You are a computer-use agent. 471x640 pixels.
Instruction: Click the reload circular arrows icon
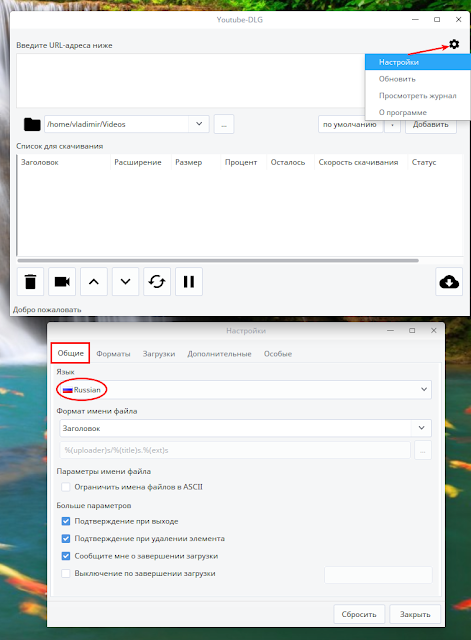(x=157, y=282)
